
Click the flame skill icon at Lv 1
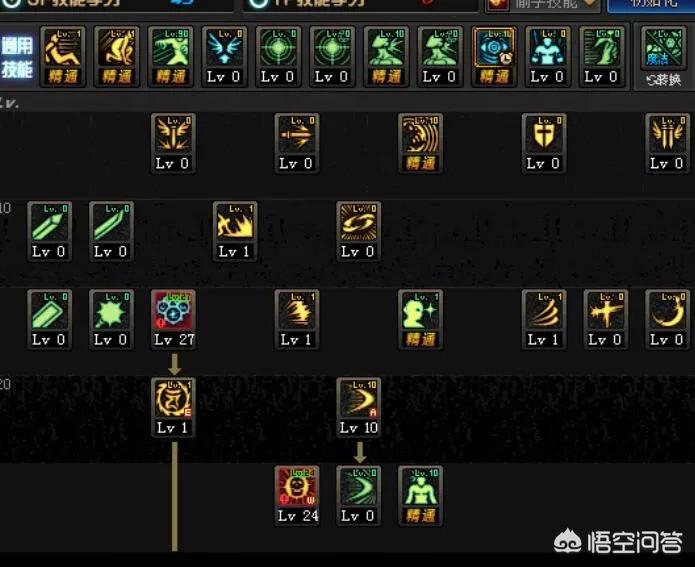(x=235, y=231)
